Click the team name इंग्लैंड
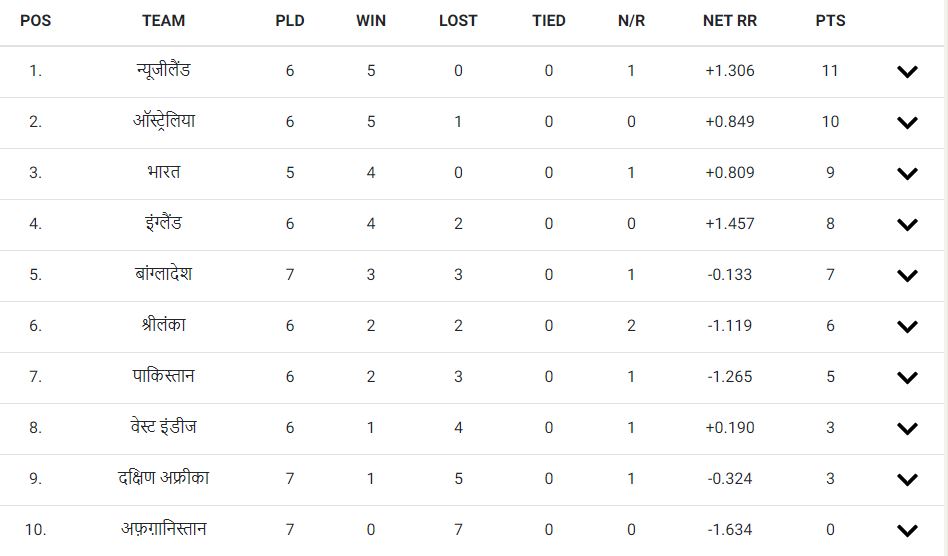 163,223
